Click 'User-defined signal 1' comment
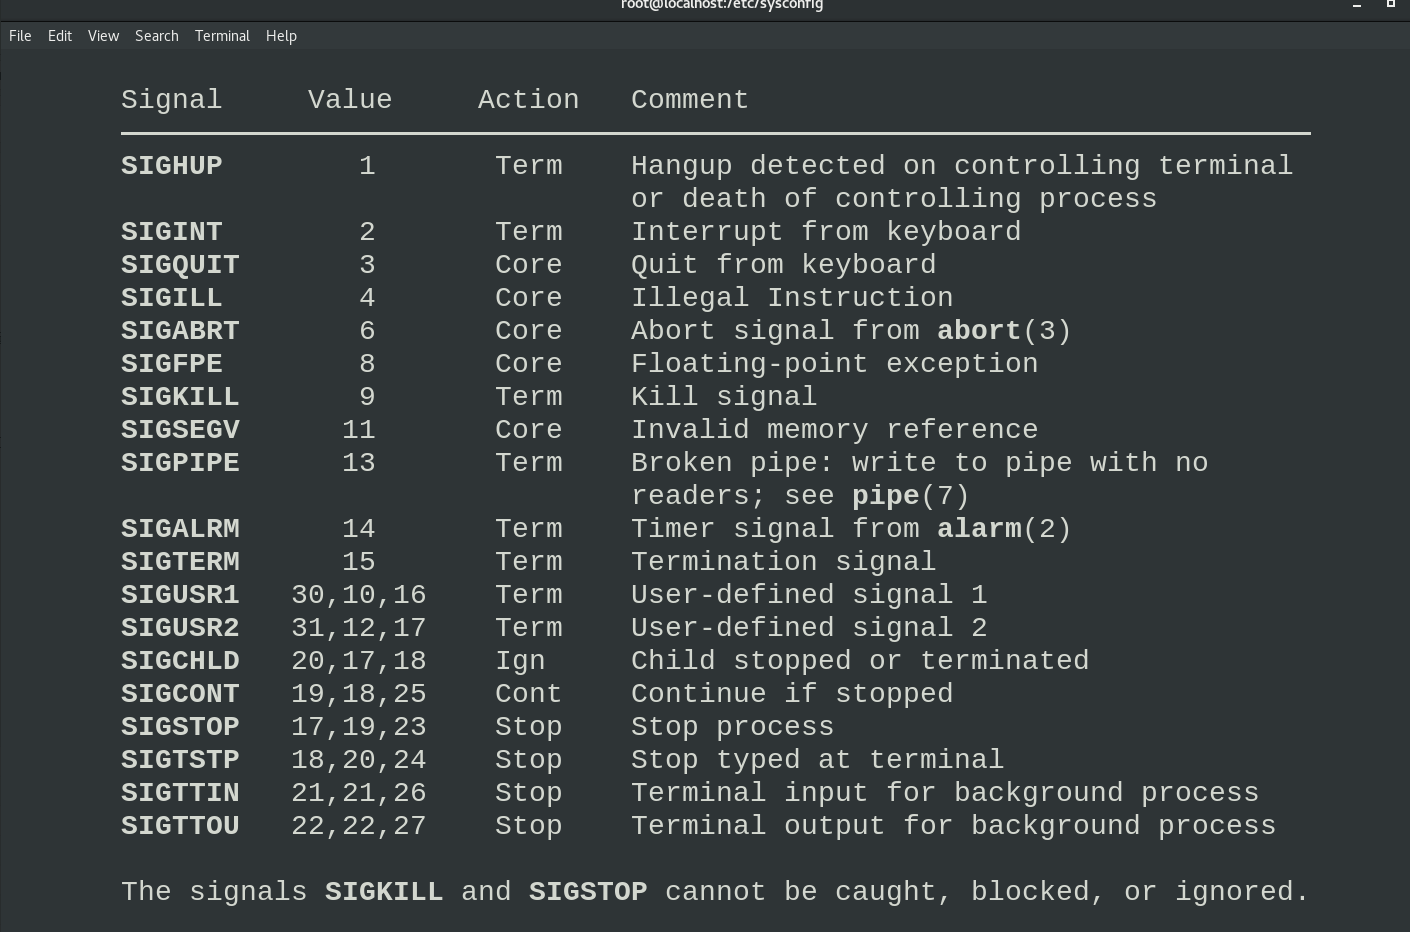The image size is (1410, 932). [x=809, y=595]
